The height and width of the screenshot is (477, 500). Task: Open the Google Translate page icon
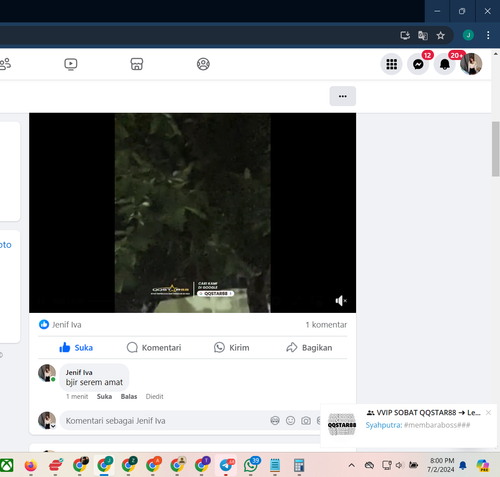point(423,35)
